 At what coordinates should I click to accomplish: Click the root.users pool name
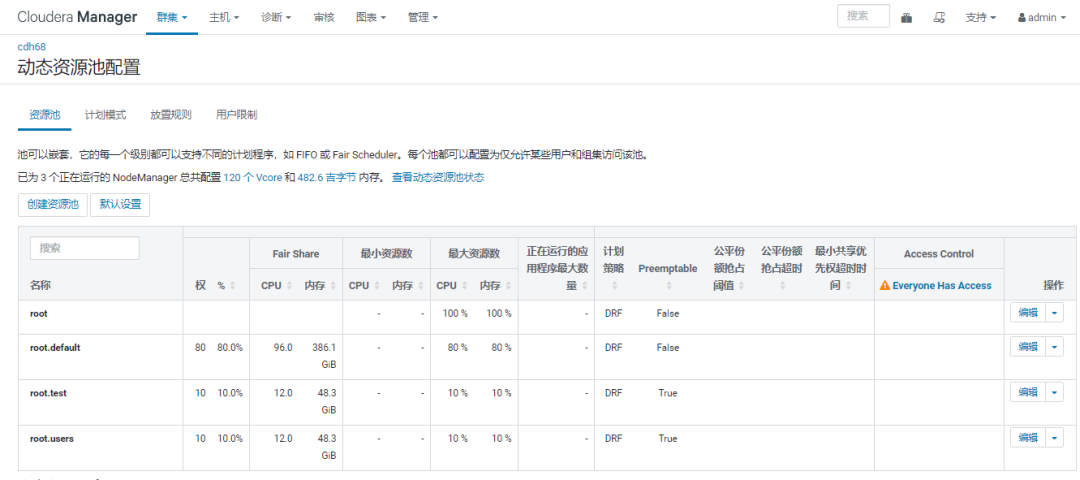52,439
